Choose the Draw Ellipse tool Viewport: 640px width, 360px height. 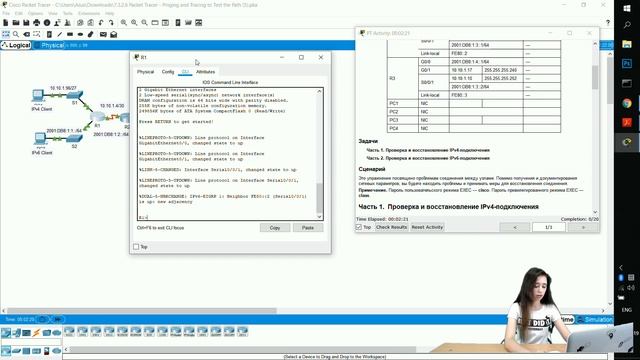pos(80,34)
